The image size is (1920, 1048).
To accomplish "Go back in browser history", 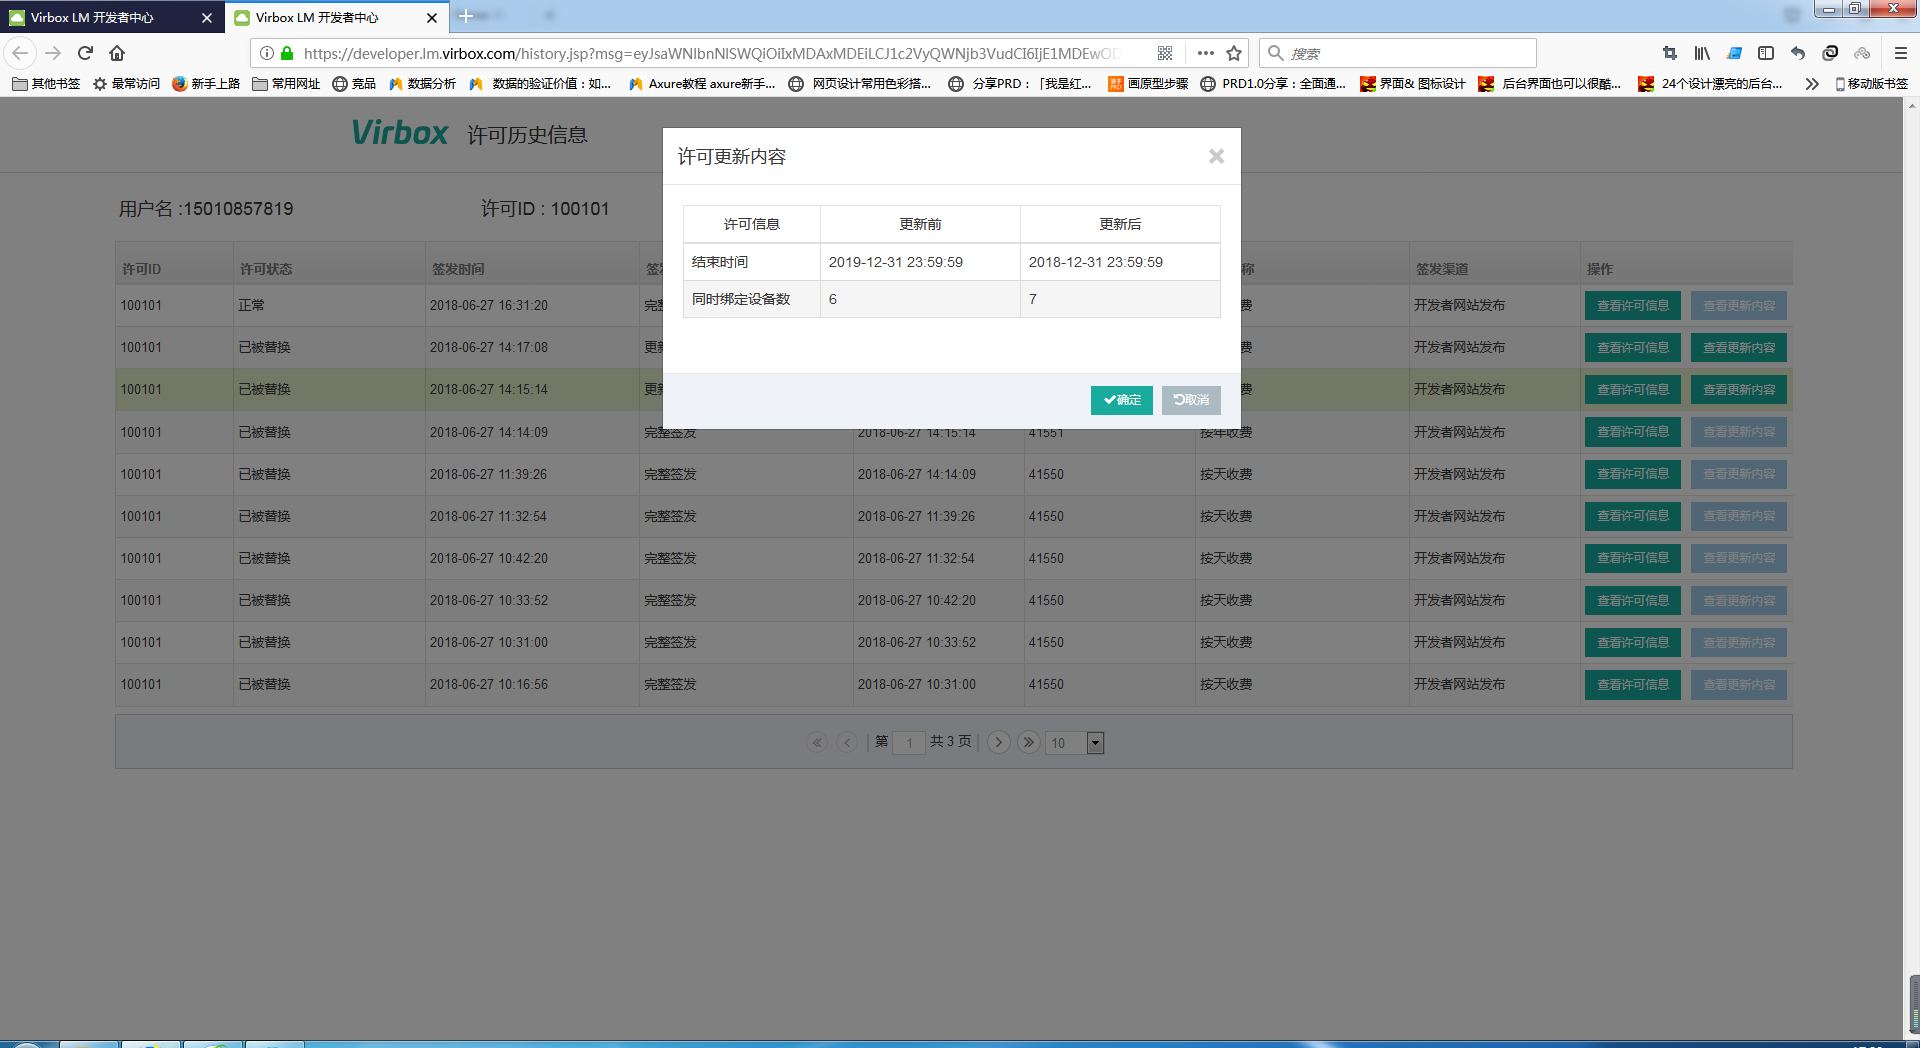I will pos(20,53).
